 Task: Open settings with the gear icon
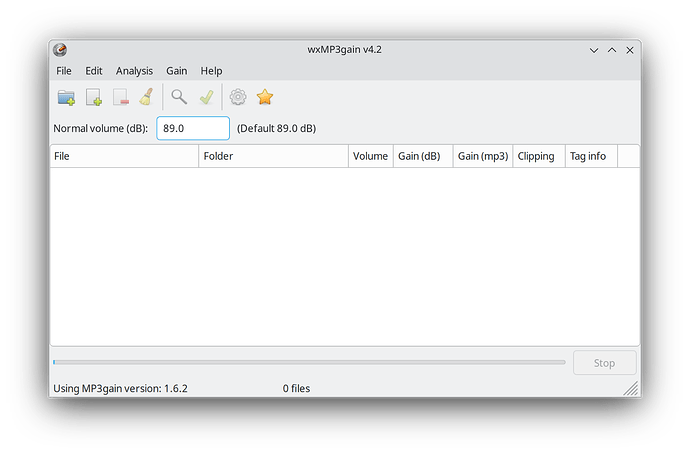[x=238, y=97]
